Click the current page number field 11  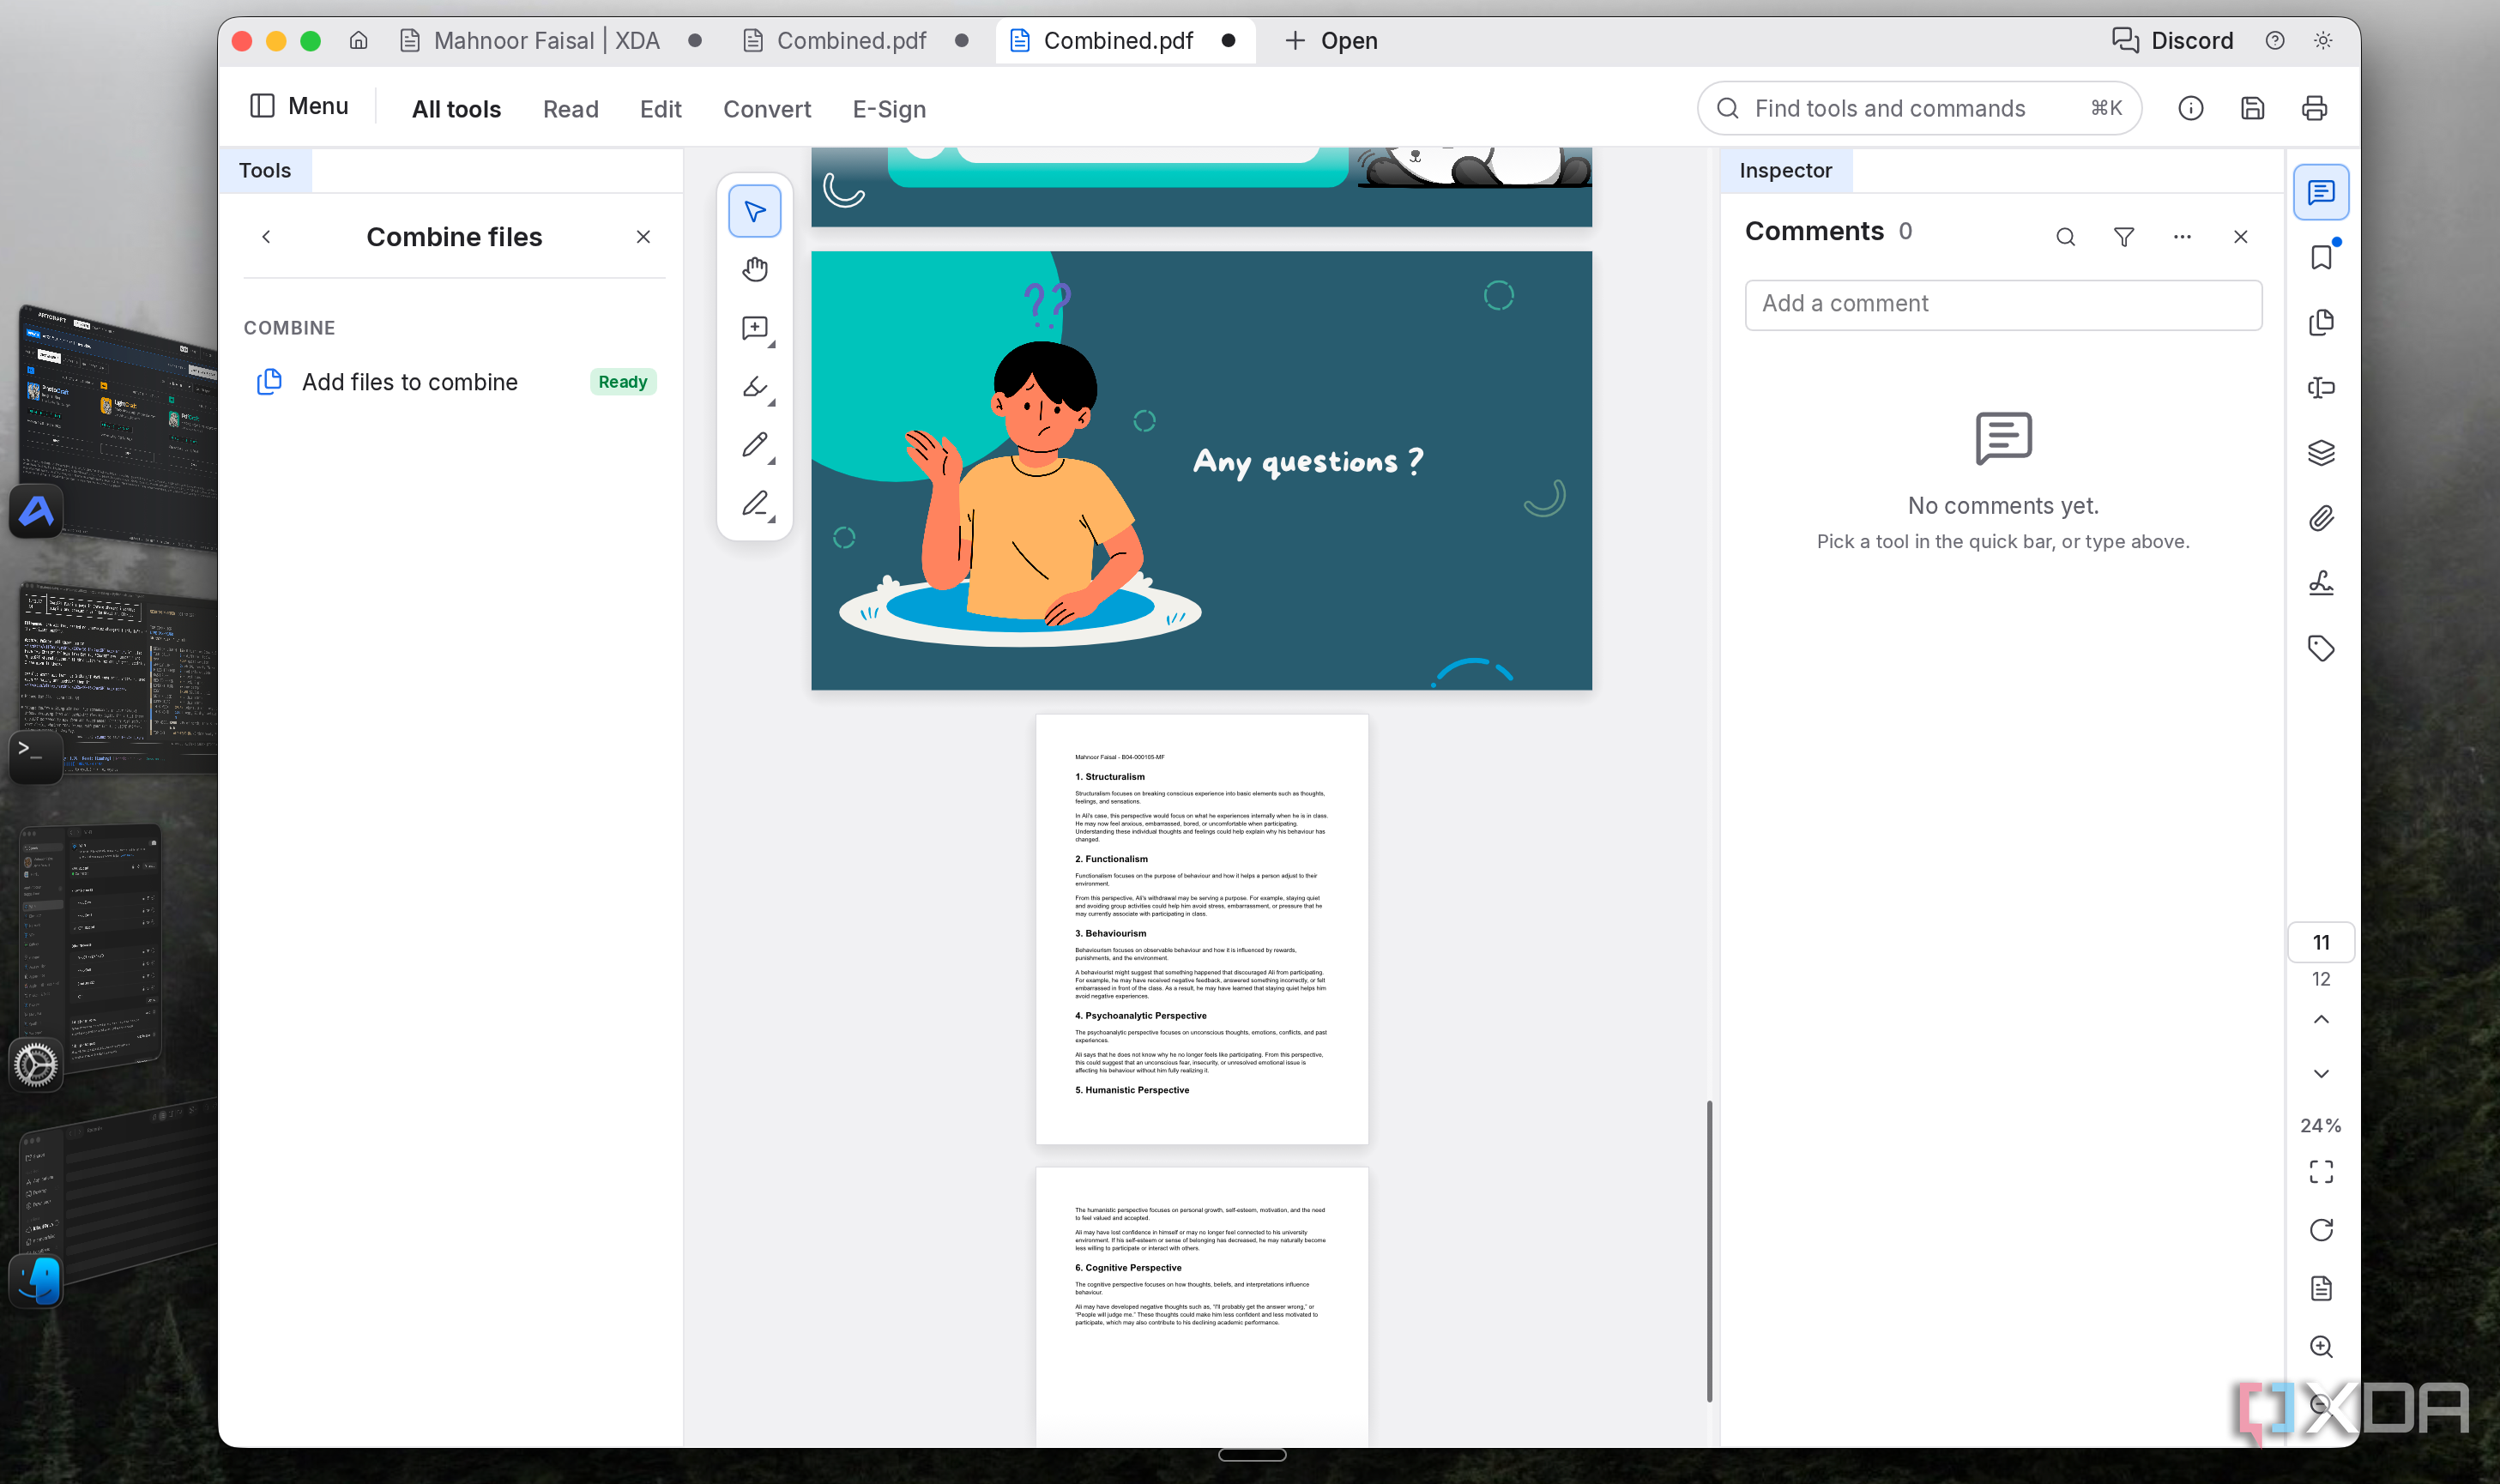coord(2321,942)
